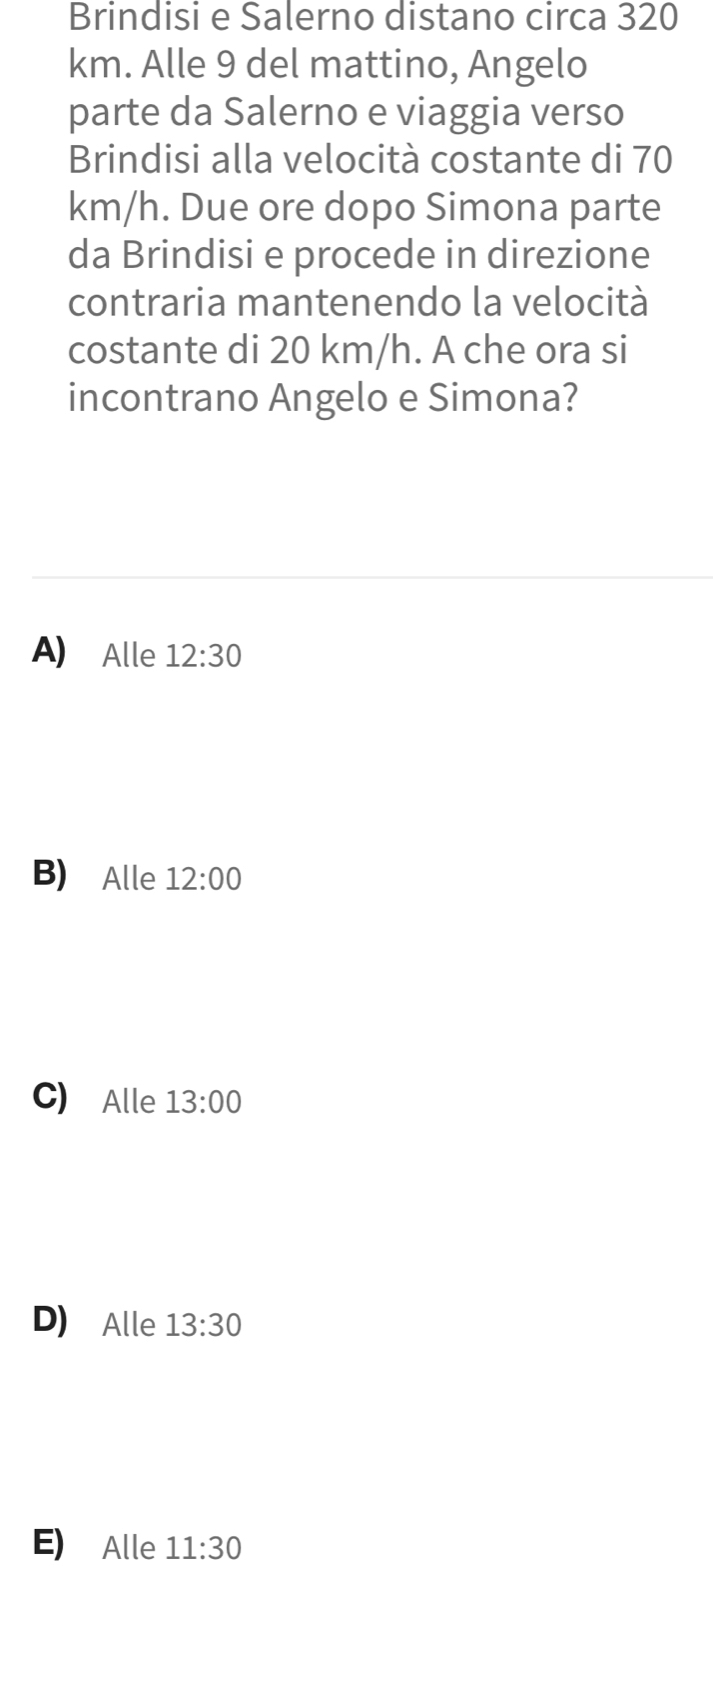This screenshot has height=1703, width=713.
Task: Click the line "km/h. Due ore dopo Simona parte"
Action: coord(365,208)
